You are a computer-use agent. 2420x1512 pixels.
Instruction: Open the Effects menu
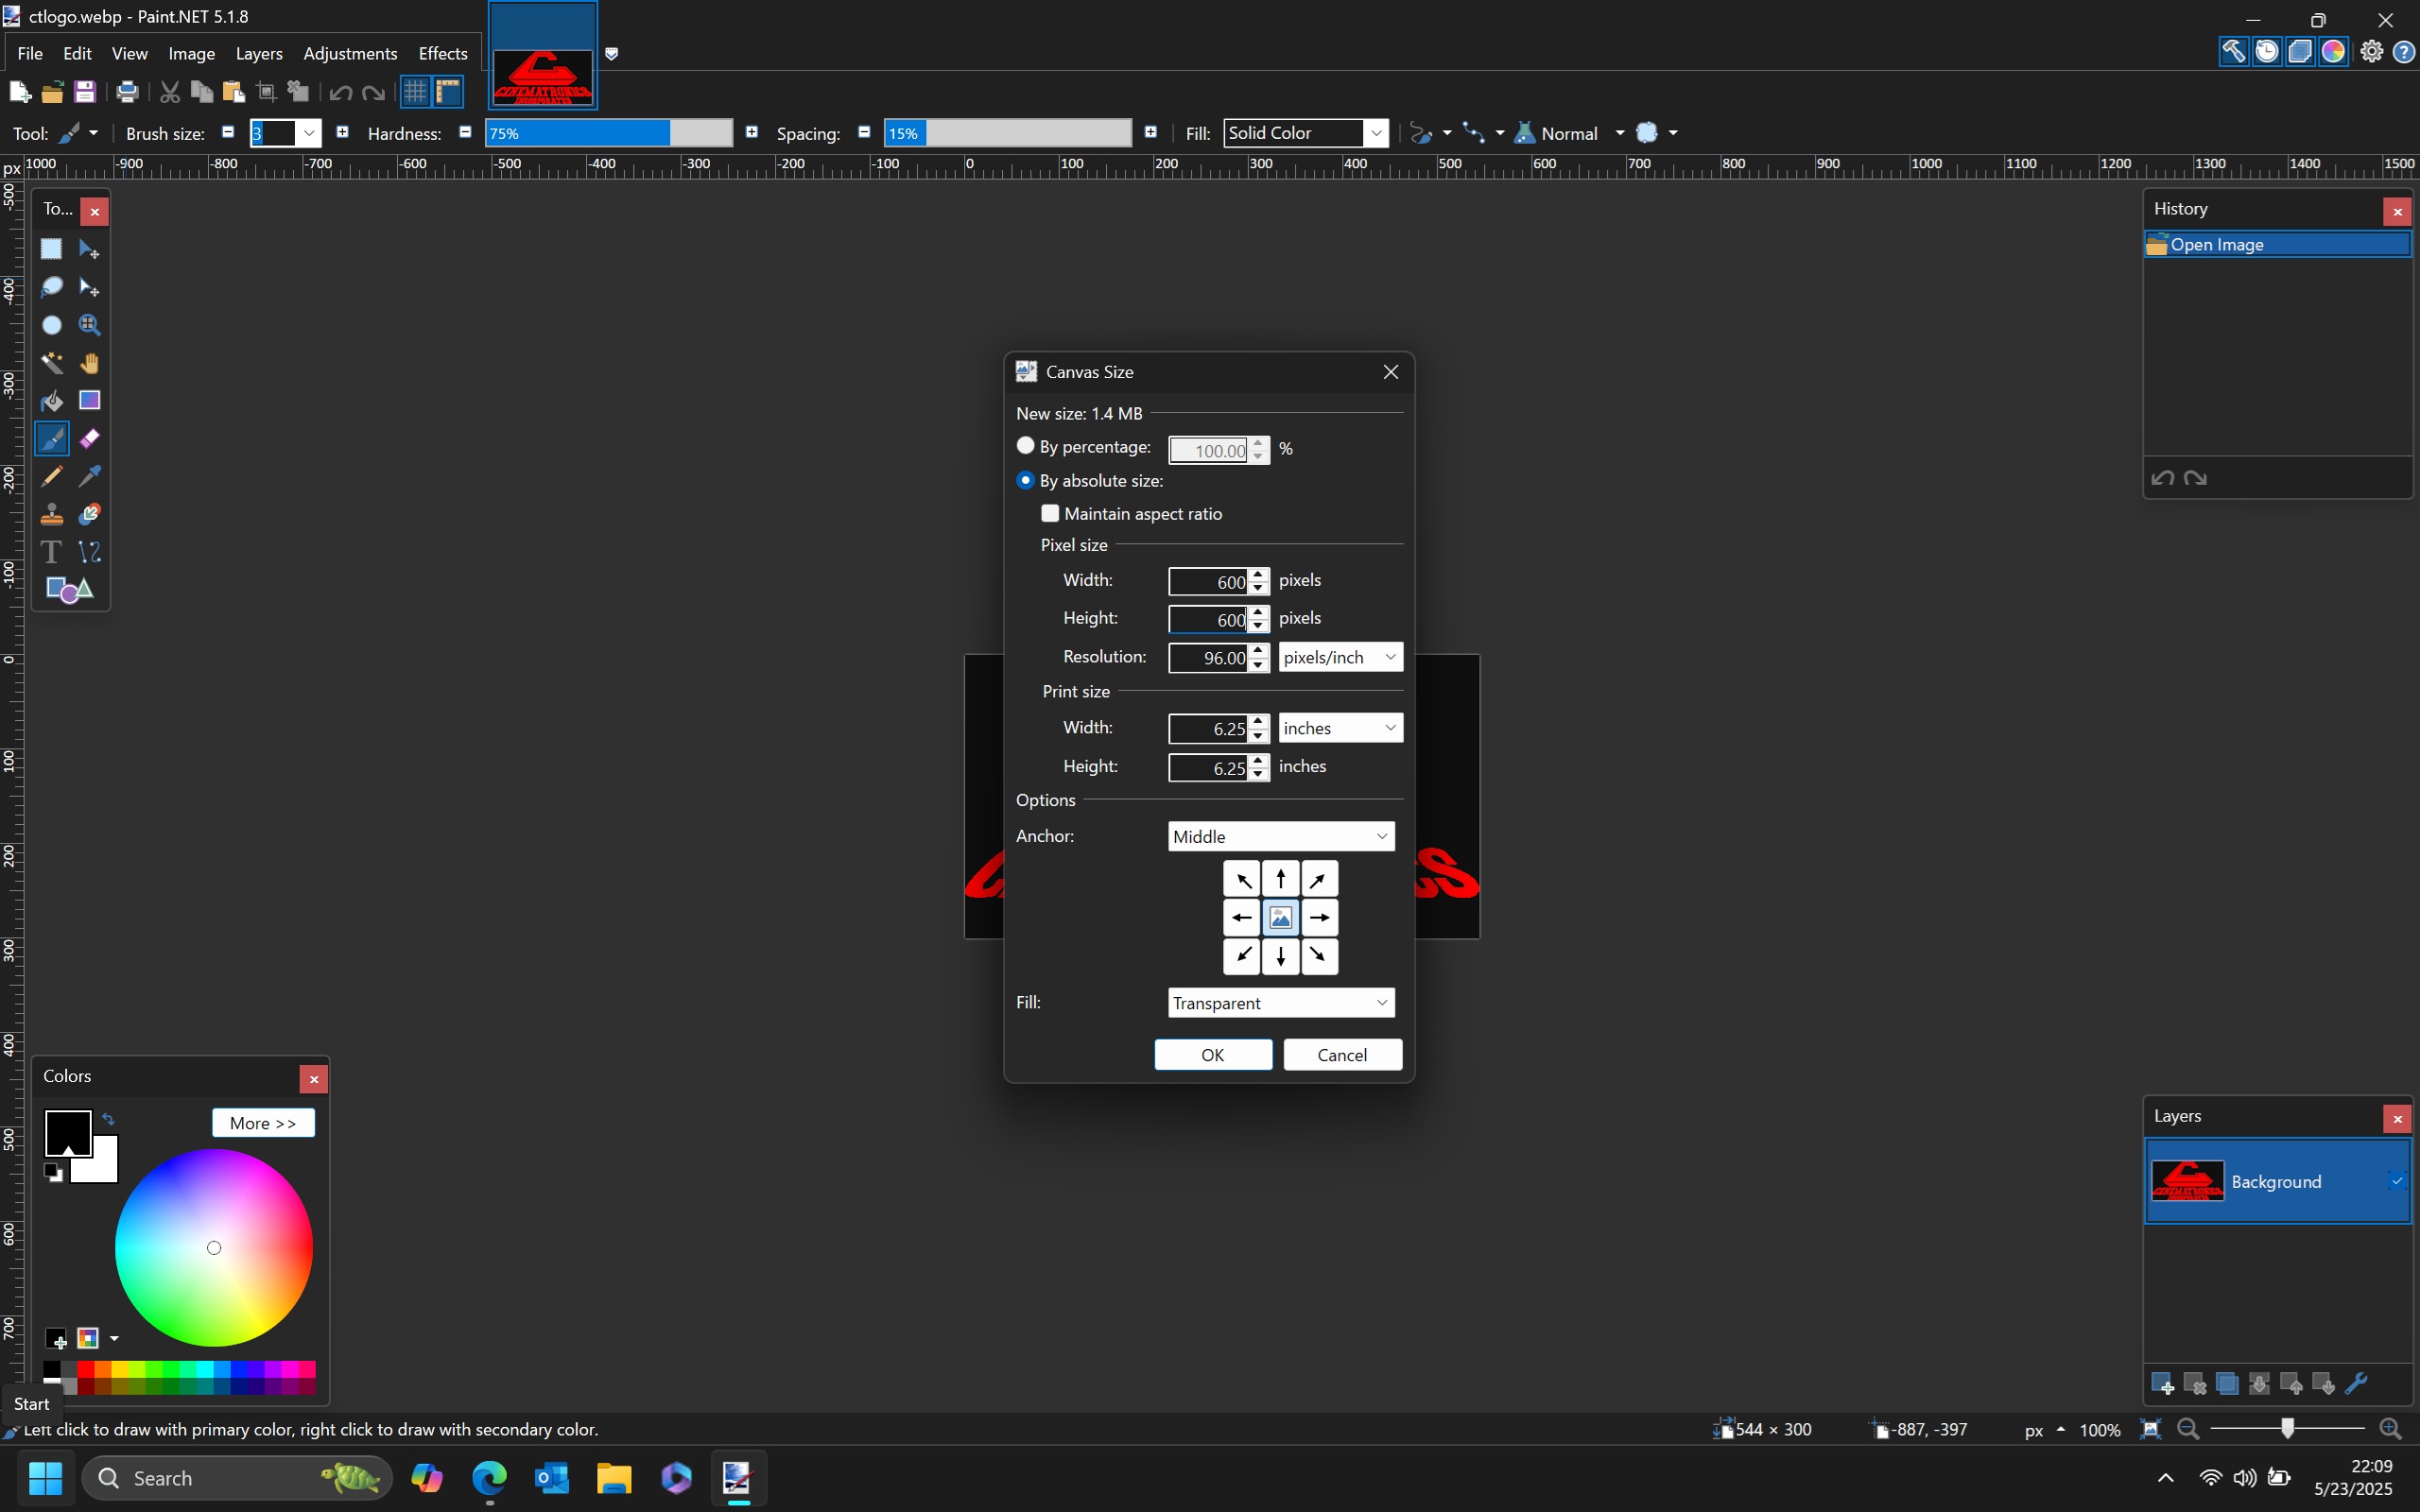(x=443, y=54)
